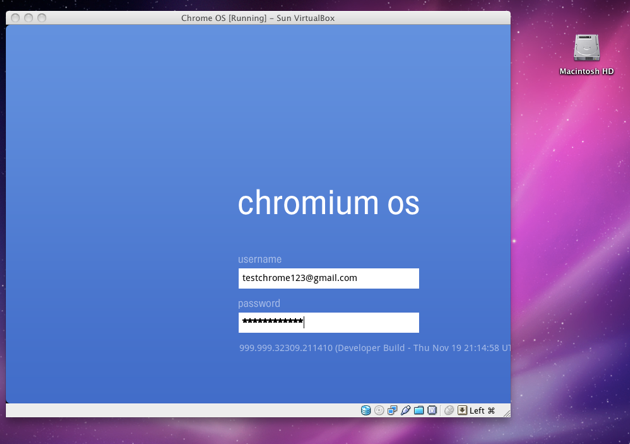630x444 pixels.
Task: Minimize the VirtualBox window using the middle title button
Action: [29, 18]
